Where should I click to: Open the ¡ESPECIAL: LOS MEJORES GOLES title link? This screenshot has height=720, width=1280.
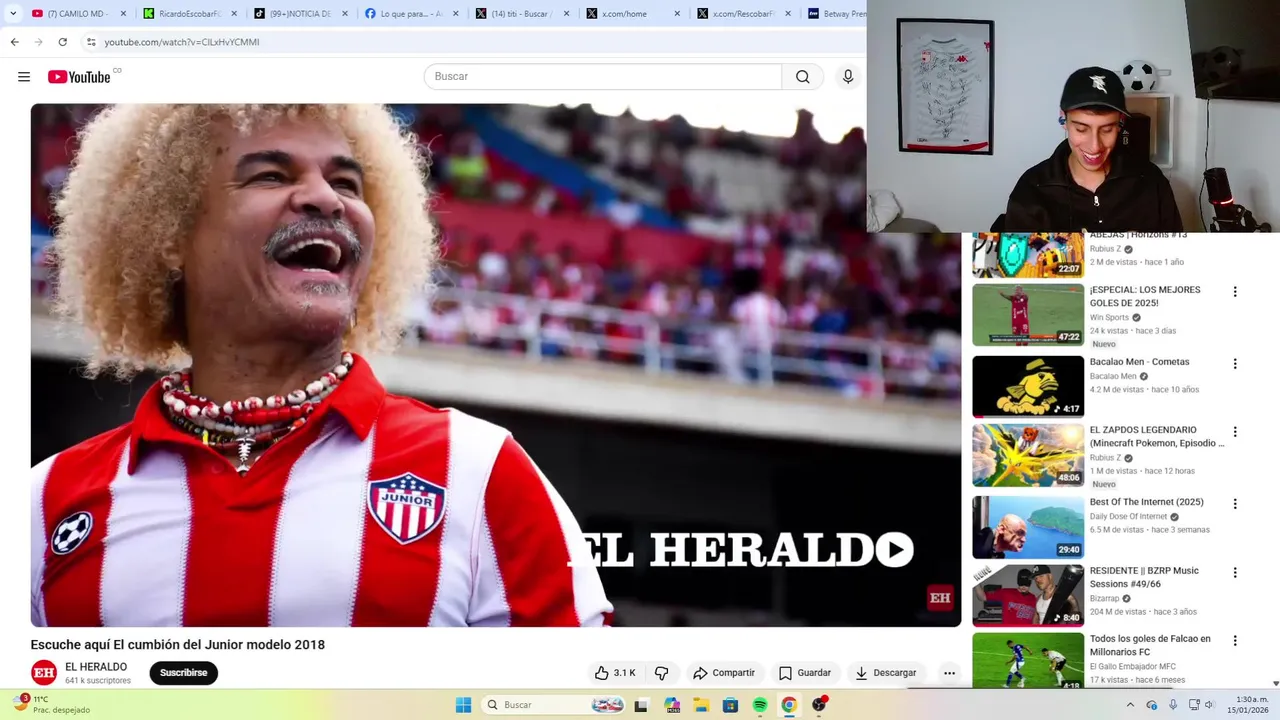[1145, 296]
